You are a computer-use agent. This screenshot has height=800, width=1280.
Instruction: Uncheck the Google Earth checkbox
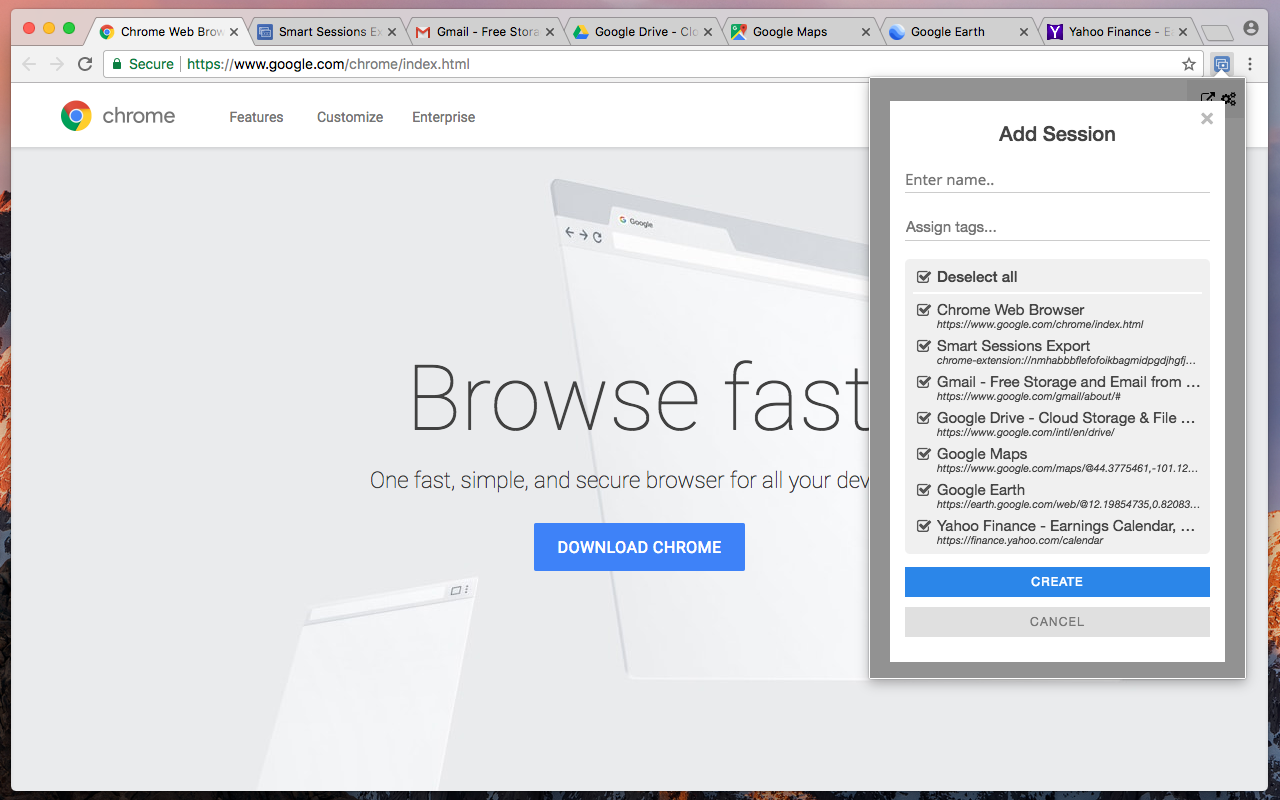coord(924,490)
